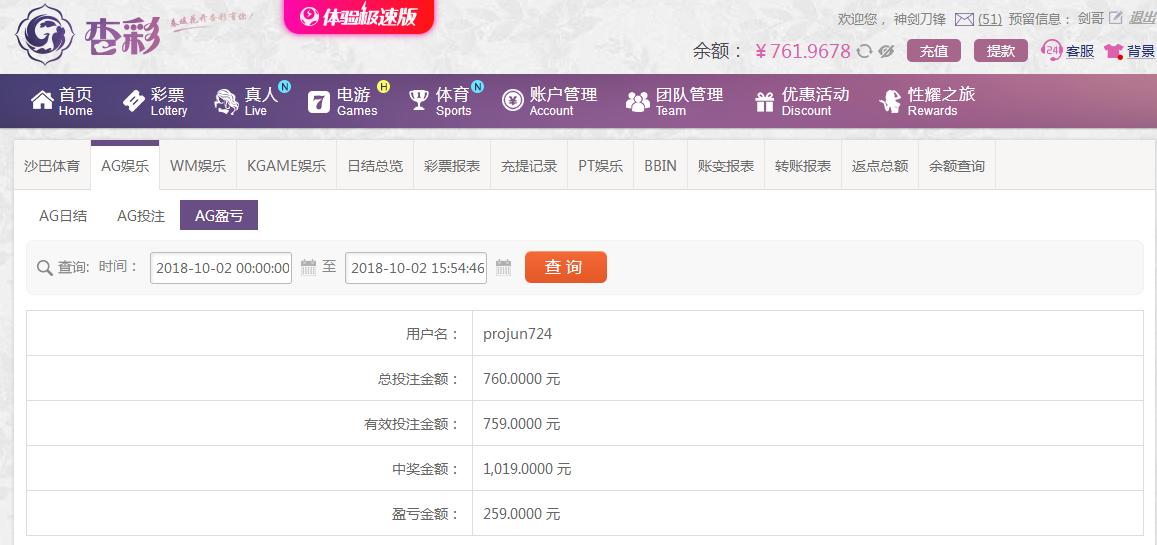The width and height of the screenshot is (1157, 545).
Task: Click the mail envelope icon
Action: pos(964,19)
